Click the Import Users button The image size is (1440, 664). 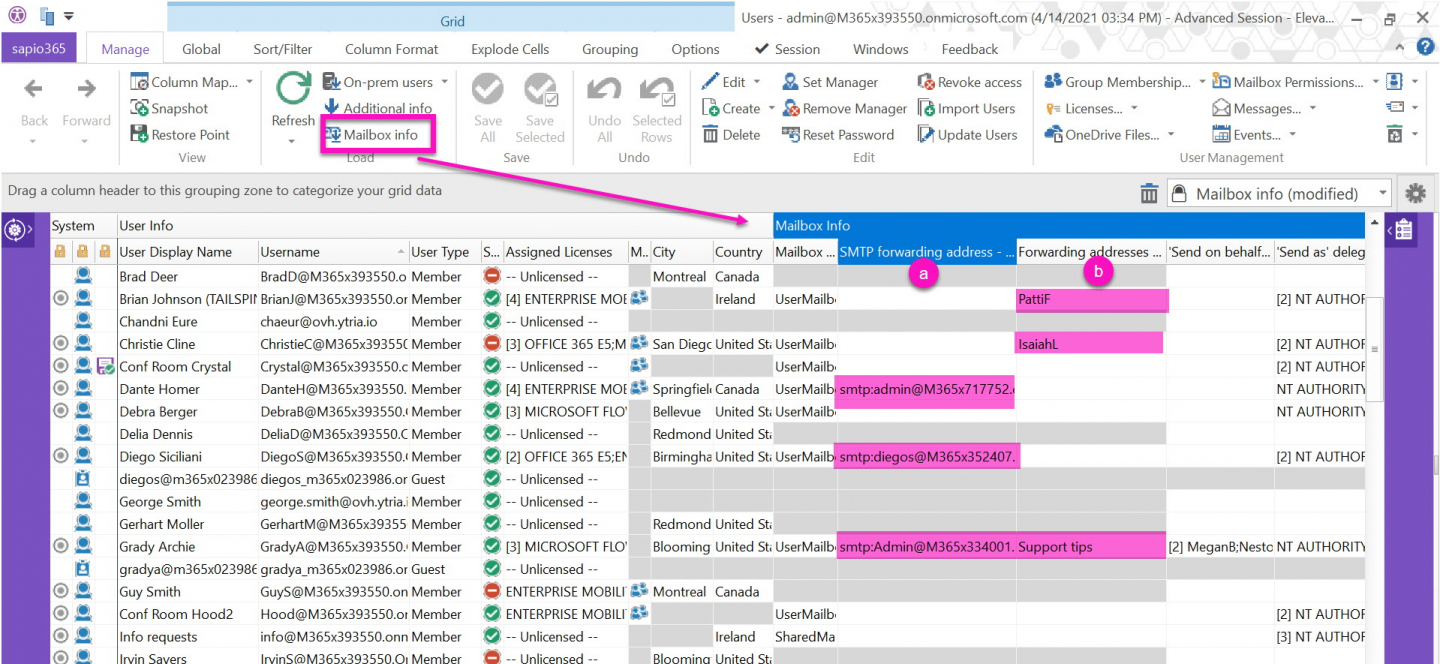[967, 108]
